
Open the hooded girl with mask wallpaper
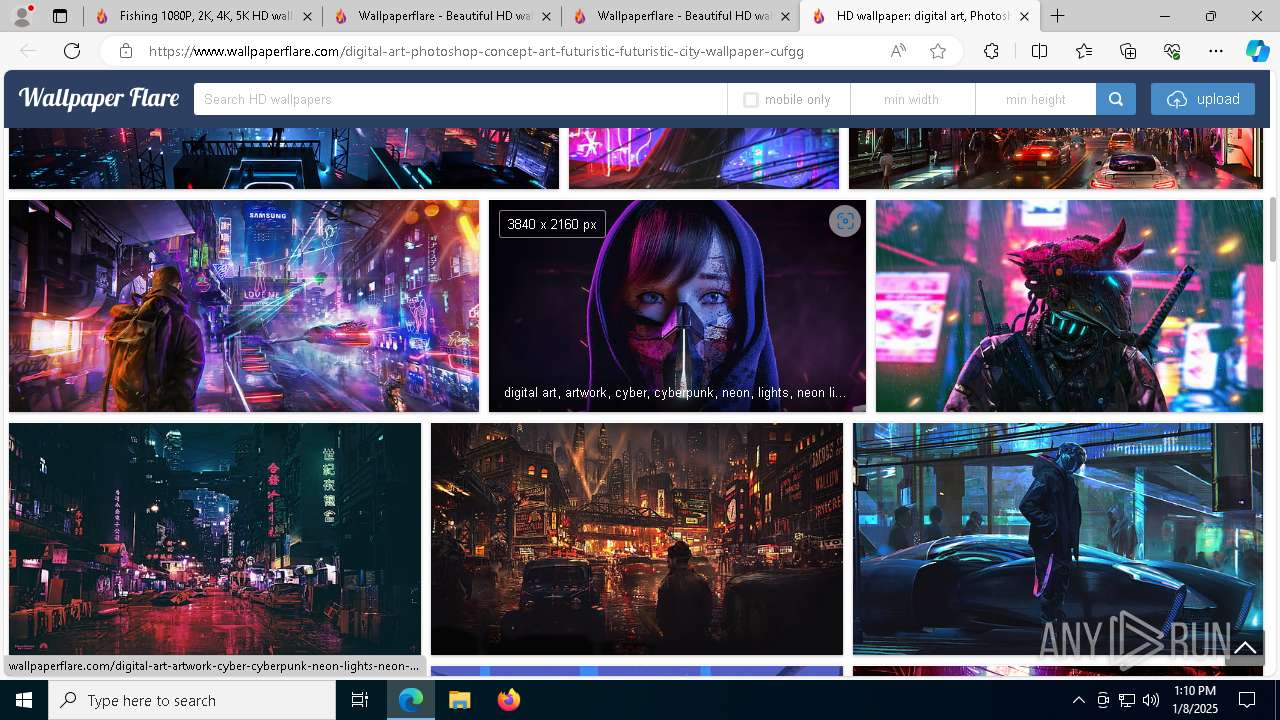pyautogui.click(x=677, y=306)
